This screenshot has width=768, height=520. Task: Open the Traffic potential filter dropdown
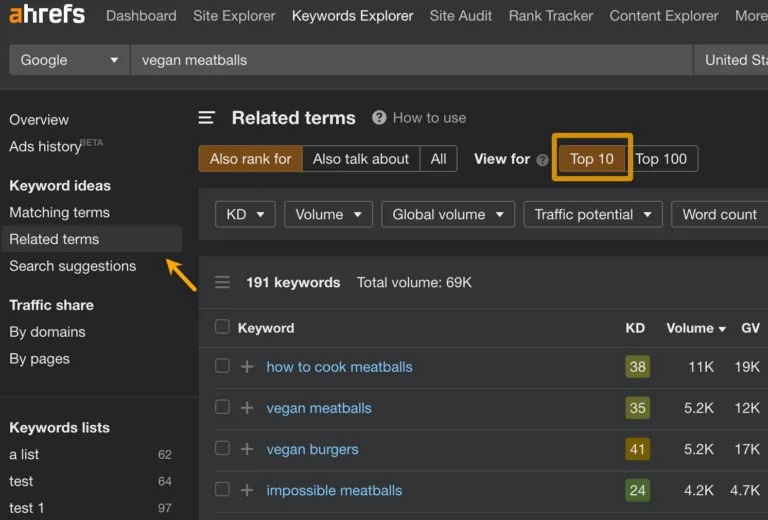(x=593, y=214)
